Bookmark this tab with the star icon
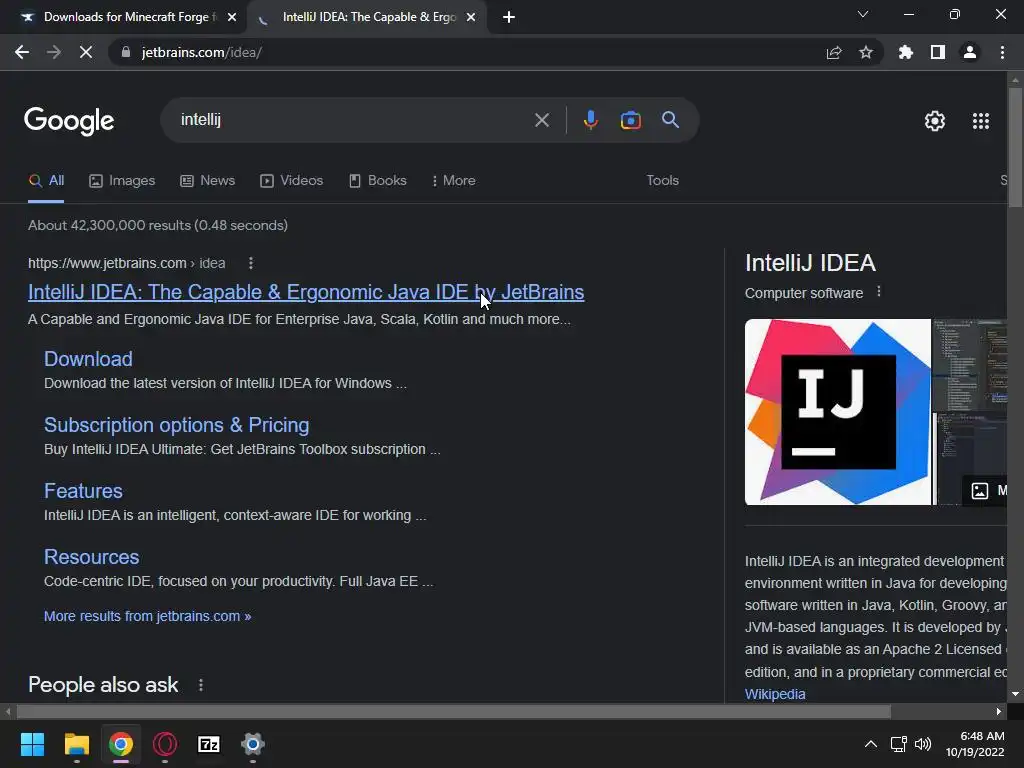Viewport: 1024px width, 768px height. (866, 52)
